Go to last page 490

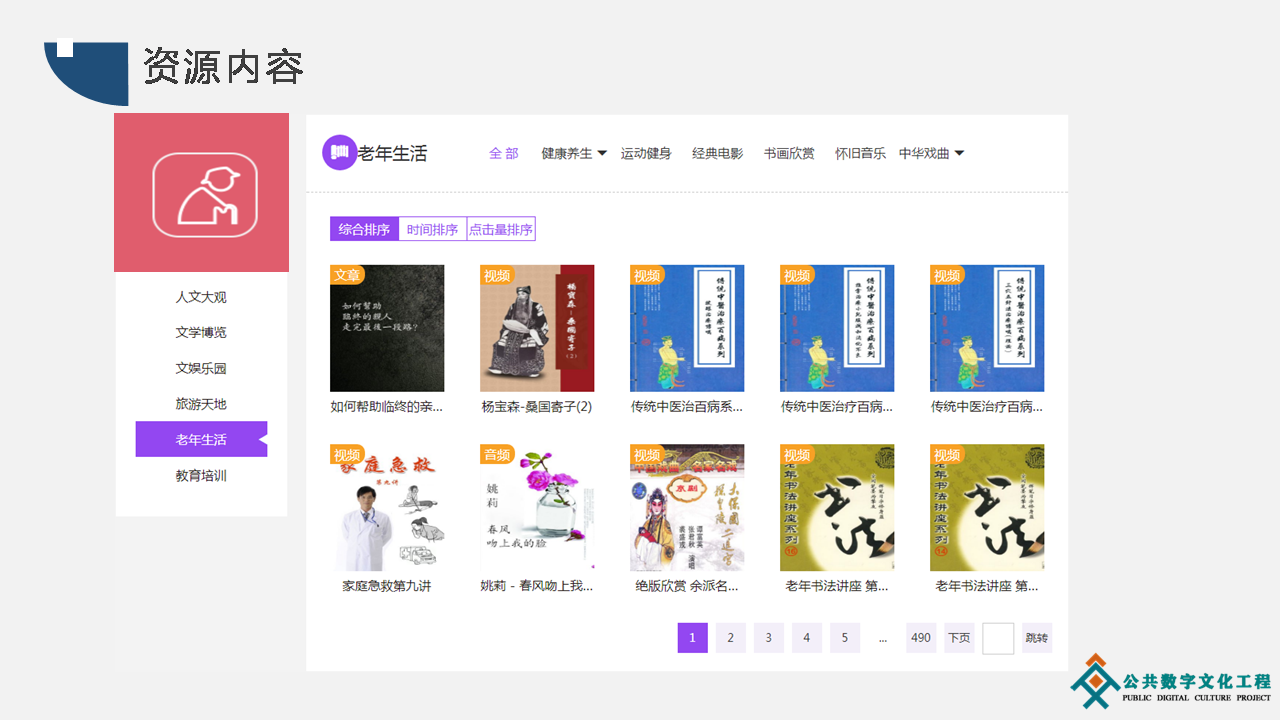921,638
